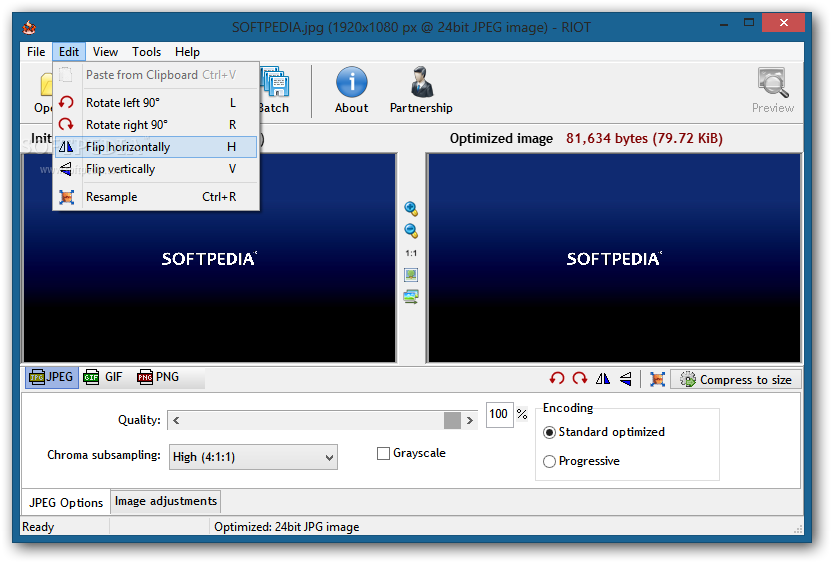Open the Image adjustments tab

(x=166, y=501)
